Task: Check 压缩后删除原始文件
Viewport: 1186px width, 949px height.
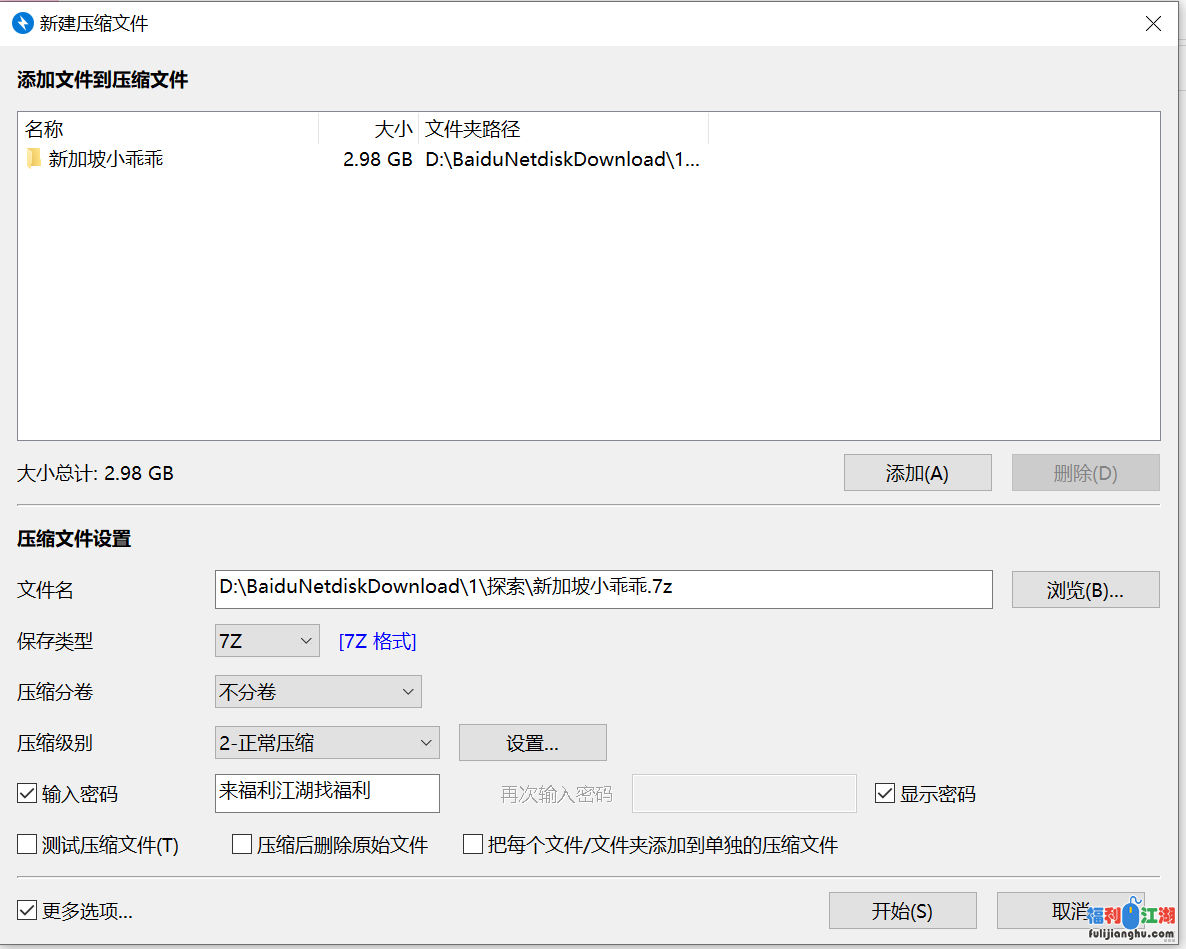Action: click(240, 843)
